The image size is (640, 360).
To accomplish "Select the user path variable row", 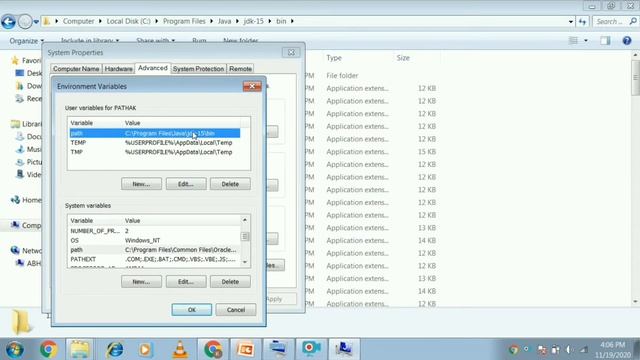I will pyautogui.click(x=155, y=133).
